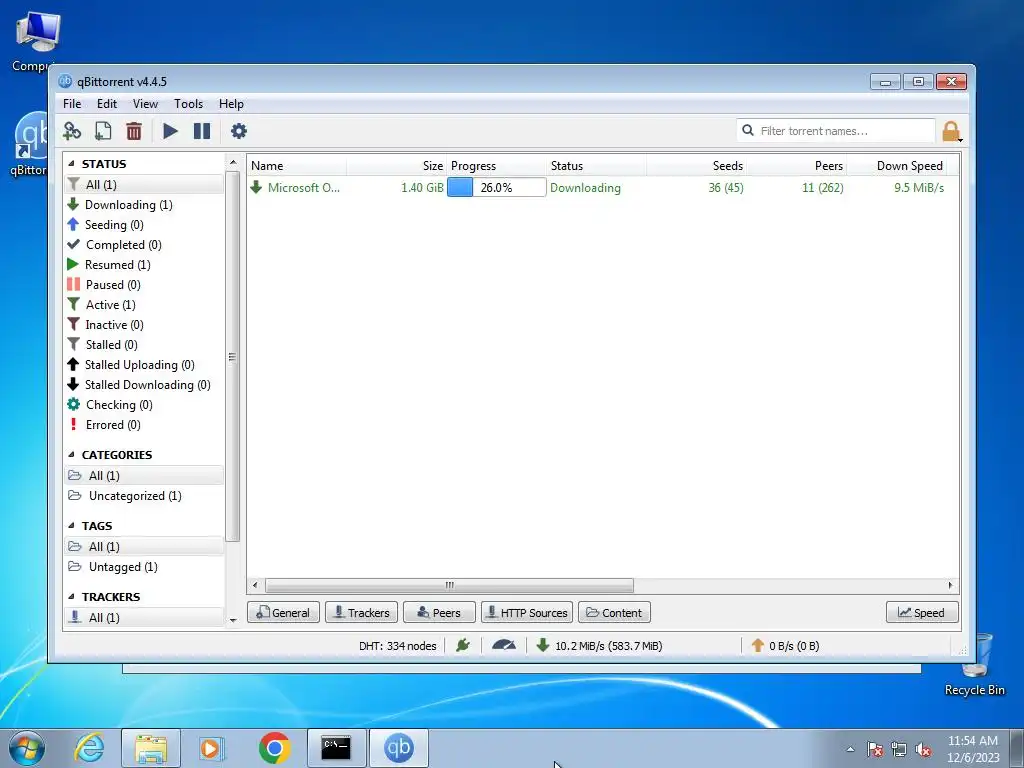Resume torrent with the play icon

pyautogui.click(x=170, y=131)
